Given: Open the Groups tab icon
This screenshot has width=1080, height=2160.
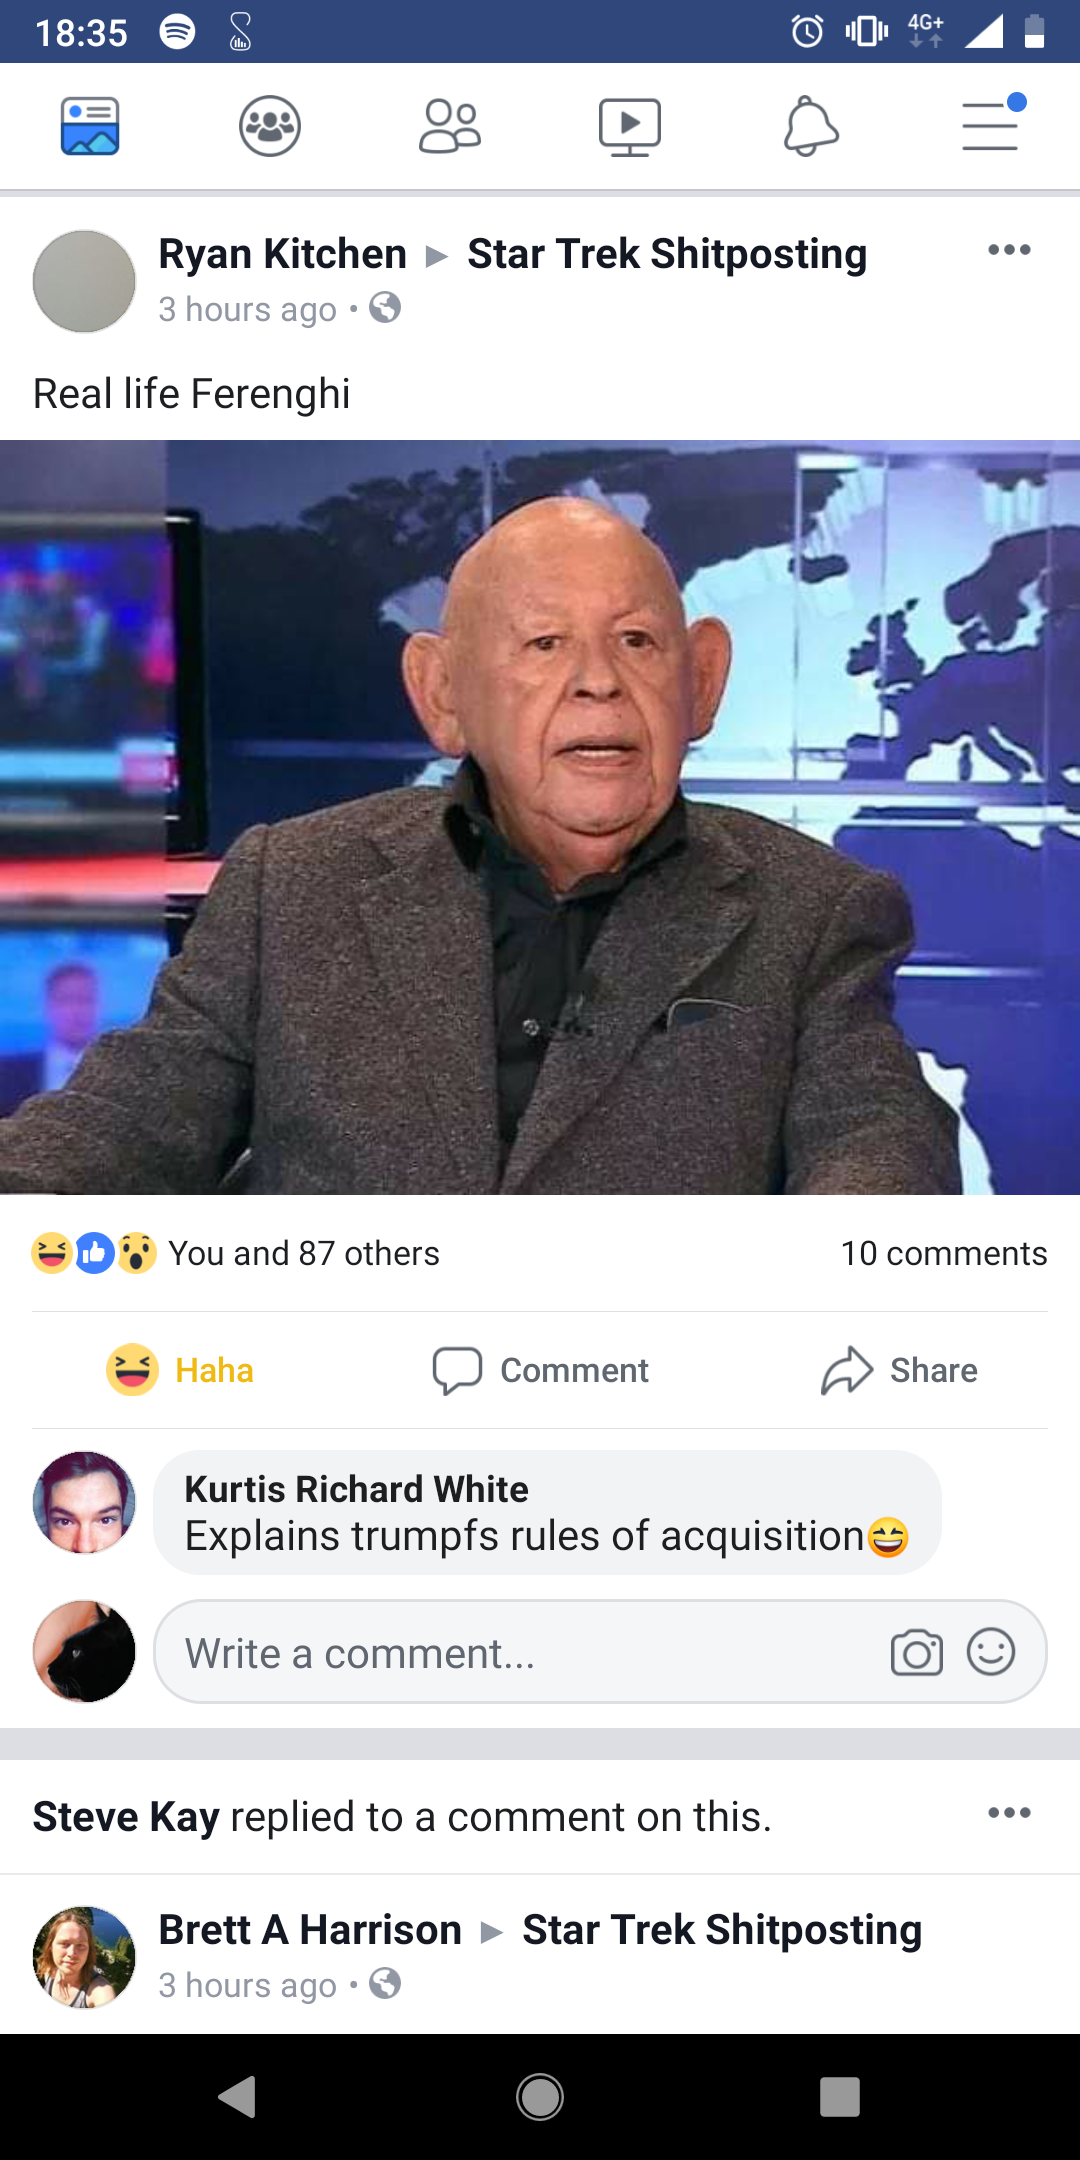Looking at the screenshot, I should click(270, 126).
